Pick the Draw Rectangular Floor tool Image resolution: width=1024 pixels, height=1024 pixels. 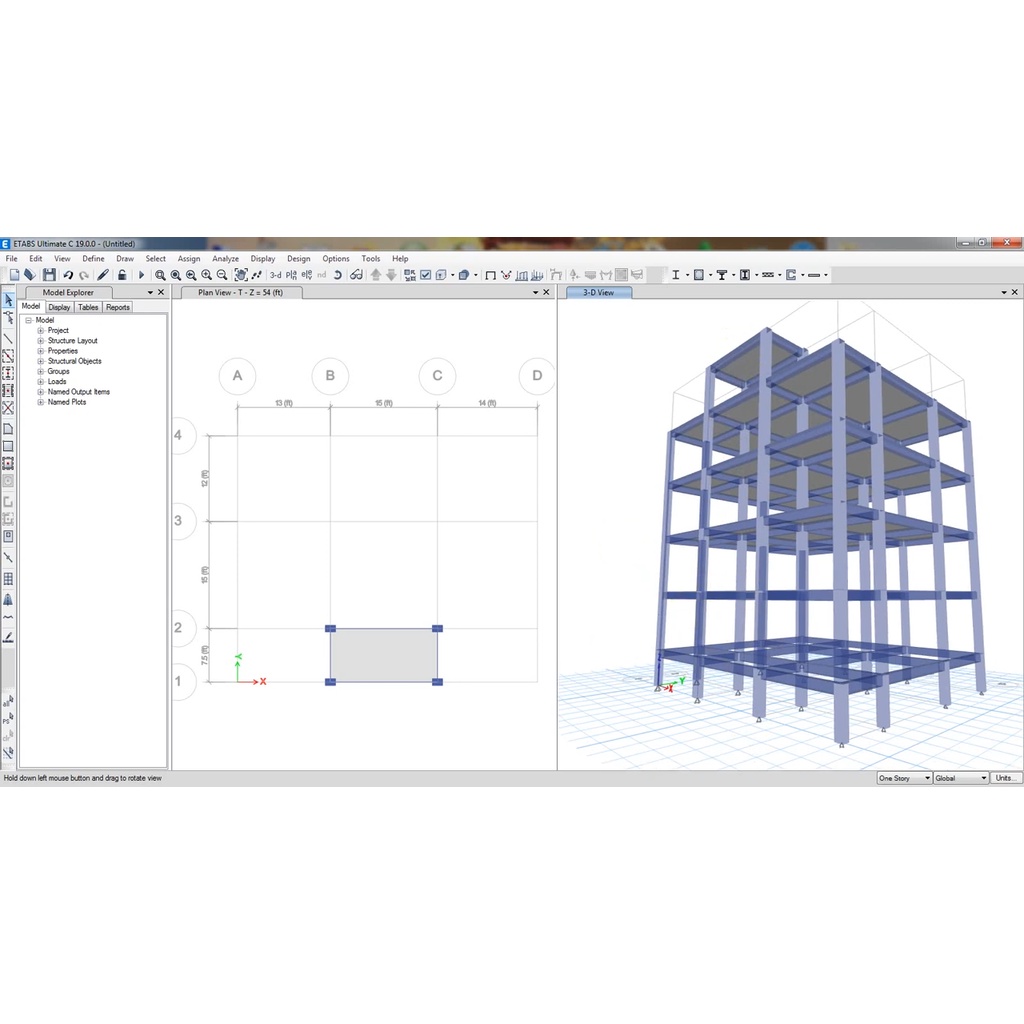pyautogui.click(x=8, y=446)
